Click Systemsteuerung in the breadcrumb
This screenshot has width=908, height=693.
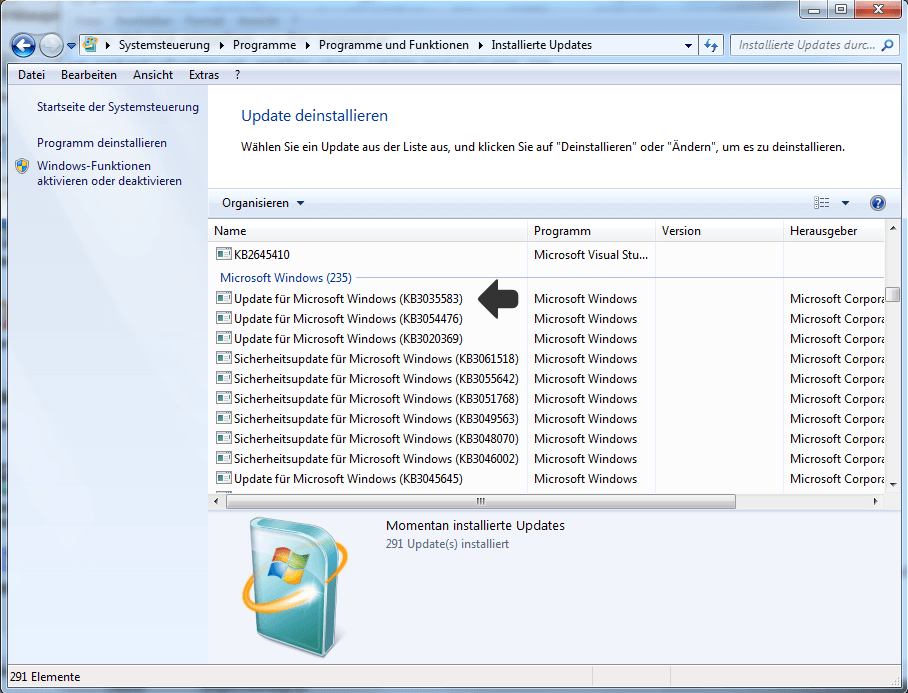pyautogui.click(x=164, y=45)
